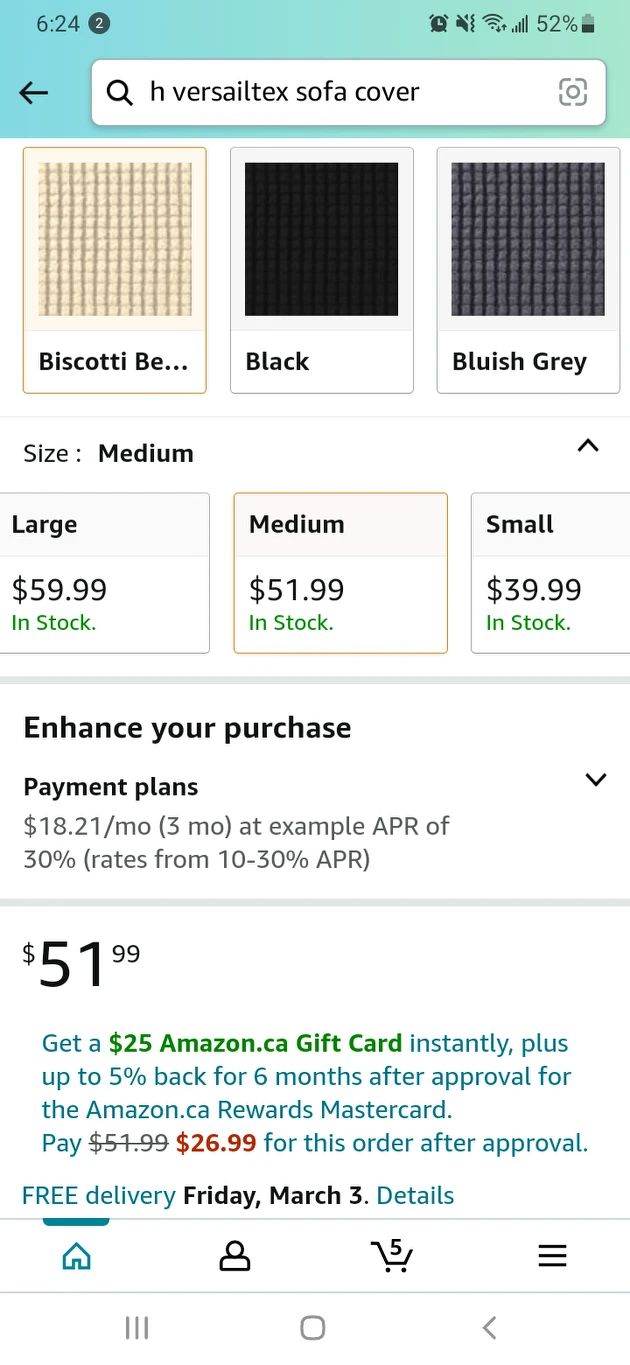Open the delivery Details link
The height and width of the screenshot is (1365, 630).
[x=415, y=1195]
